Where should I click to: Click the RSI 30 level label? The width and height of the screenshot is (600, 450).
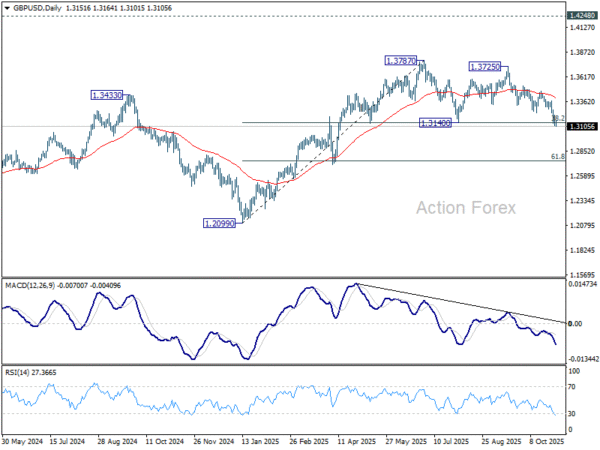[x=572, y=414]
